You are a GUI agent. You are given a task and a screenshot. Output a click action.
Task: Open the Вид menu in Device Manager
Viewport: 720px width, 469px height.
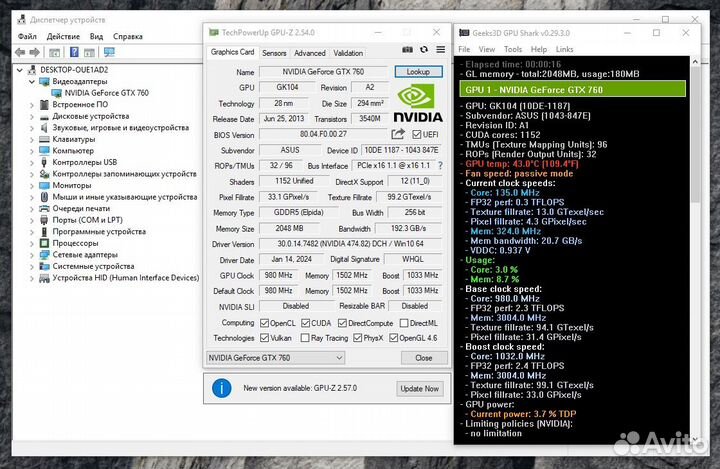click(96, 36)
